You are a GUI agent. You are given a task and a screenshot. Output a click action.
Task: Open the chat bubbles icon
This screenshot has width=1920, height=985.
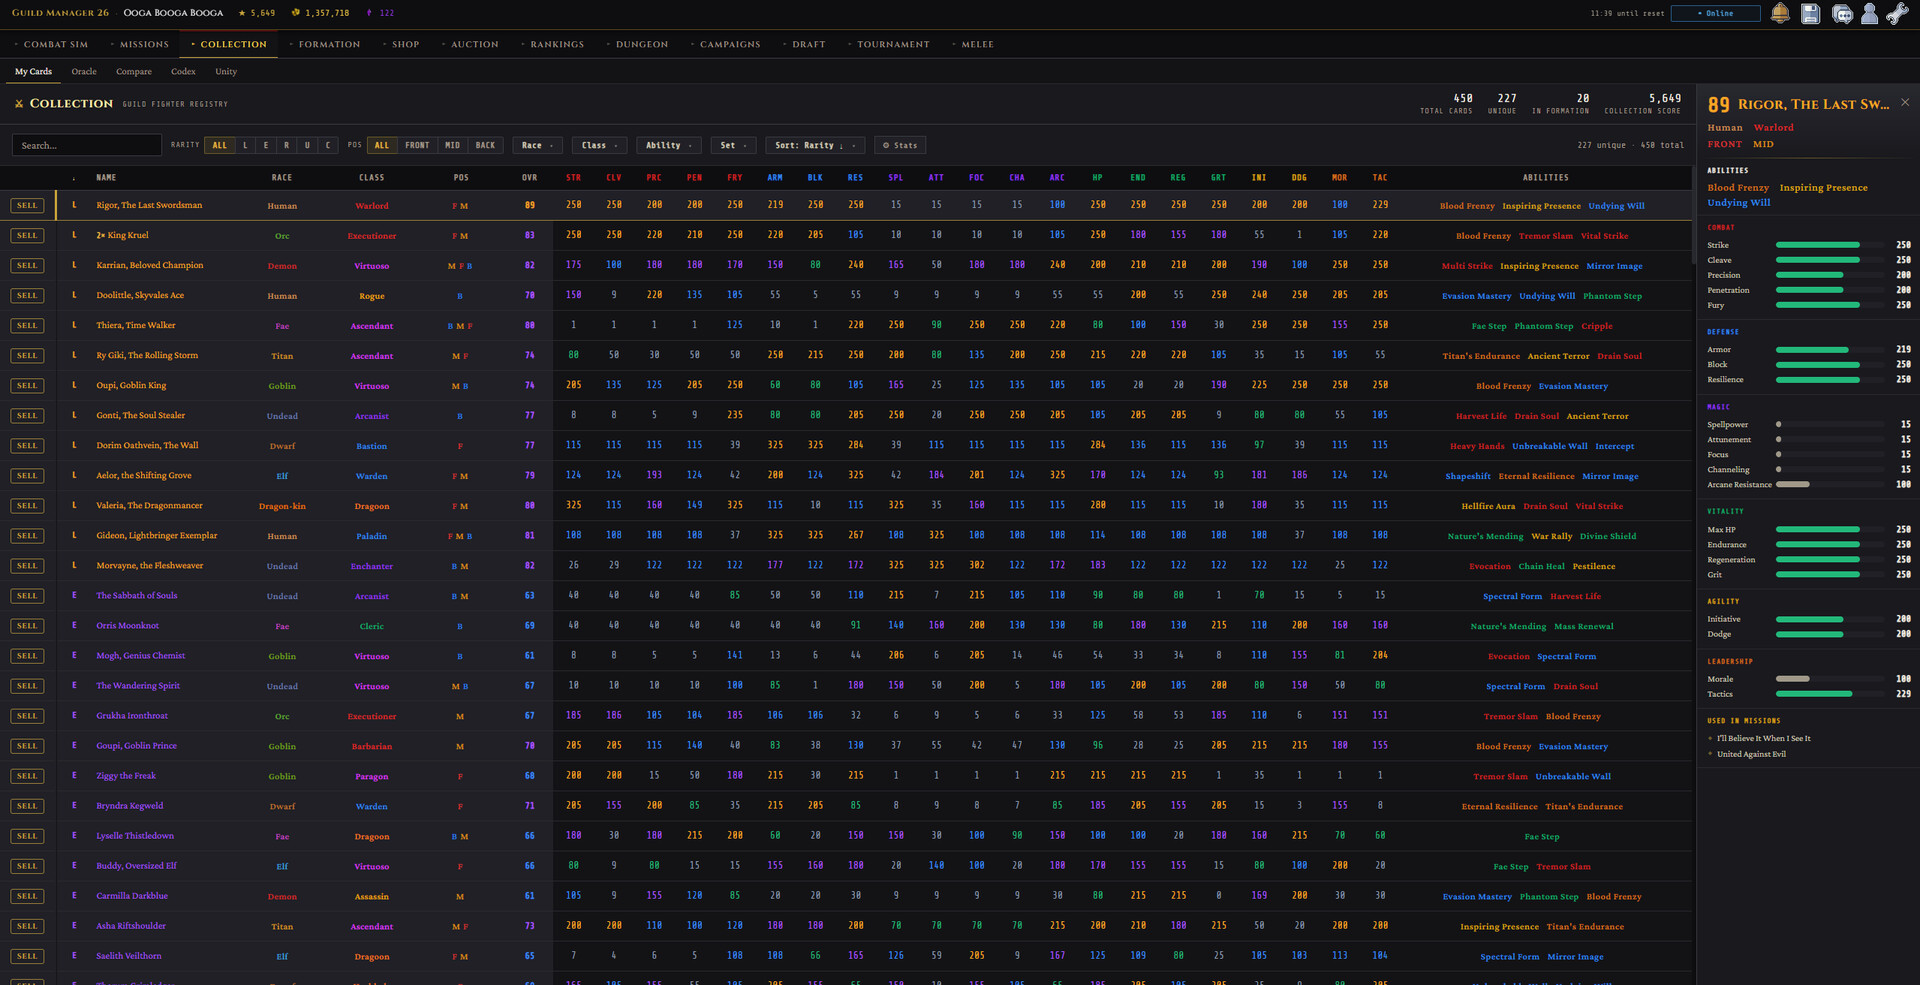click(x=1841, y=13)
